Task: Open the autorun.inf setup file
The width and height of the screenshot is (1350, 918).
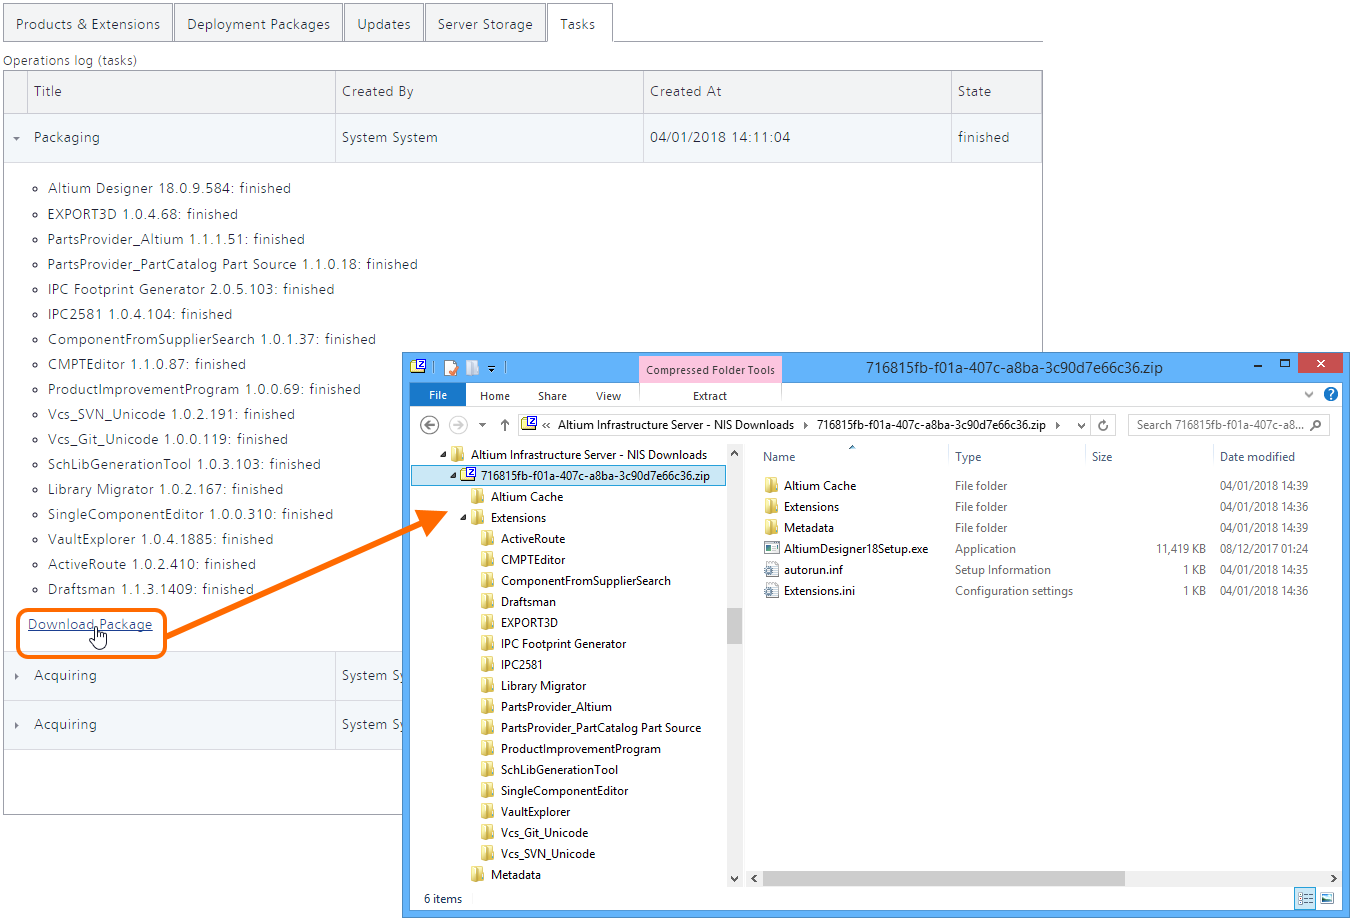Action: pyautogui.click(x=812, y=570)
